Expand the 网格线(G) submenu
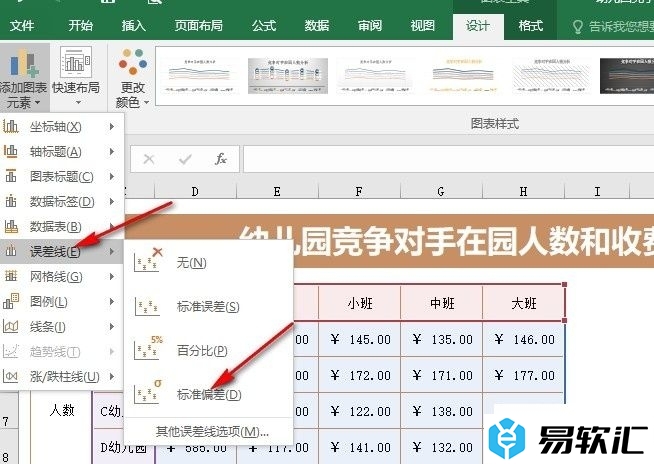 pos(60,276)
